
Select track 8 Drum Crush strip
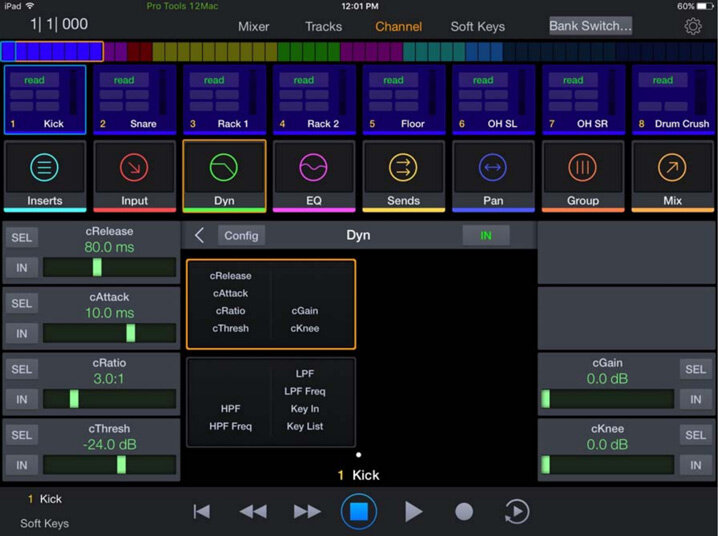coord(673,100)
